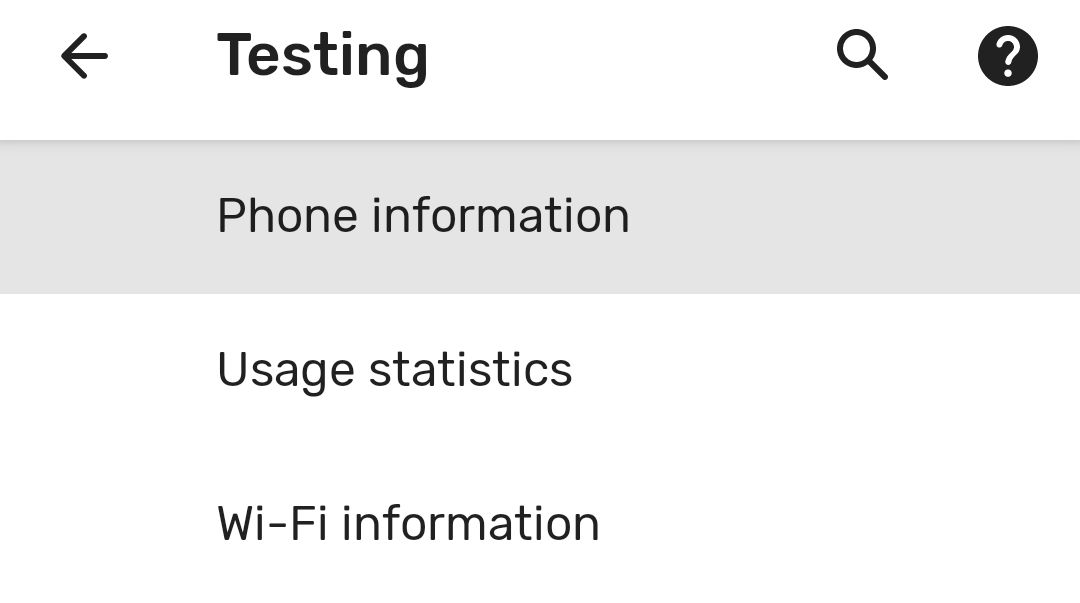Open search with the magnifier icon
Image resolution: width=1080 pixels, height=603 pixels.
(x=862, y=55)
